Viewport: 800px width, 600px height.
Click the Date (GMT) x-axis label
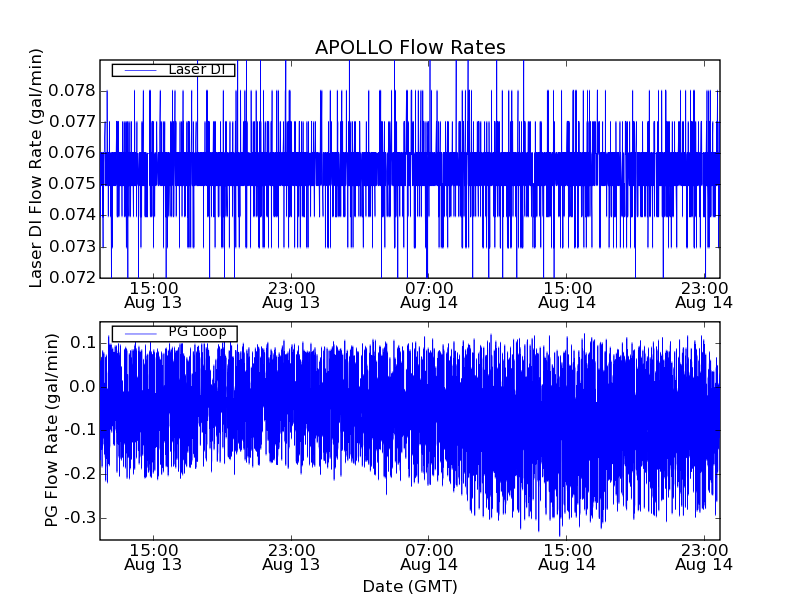click(410, 586)
